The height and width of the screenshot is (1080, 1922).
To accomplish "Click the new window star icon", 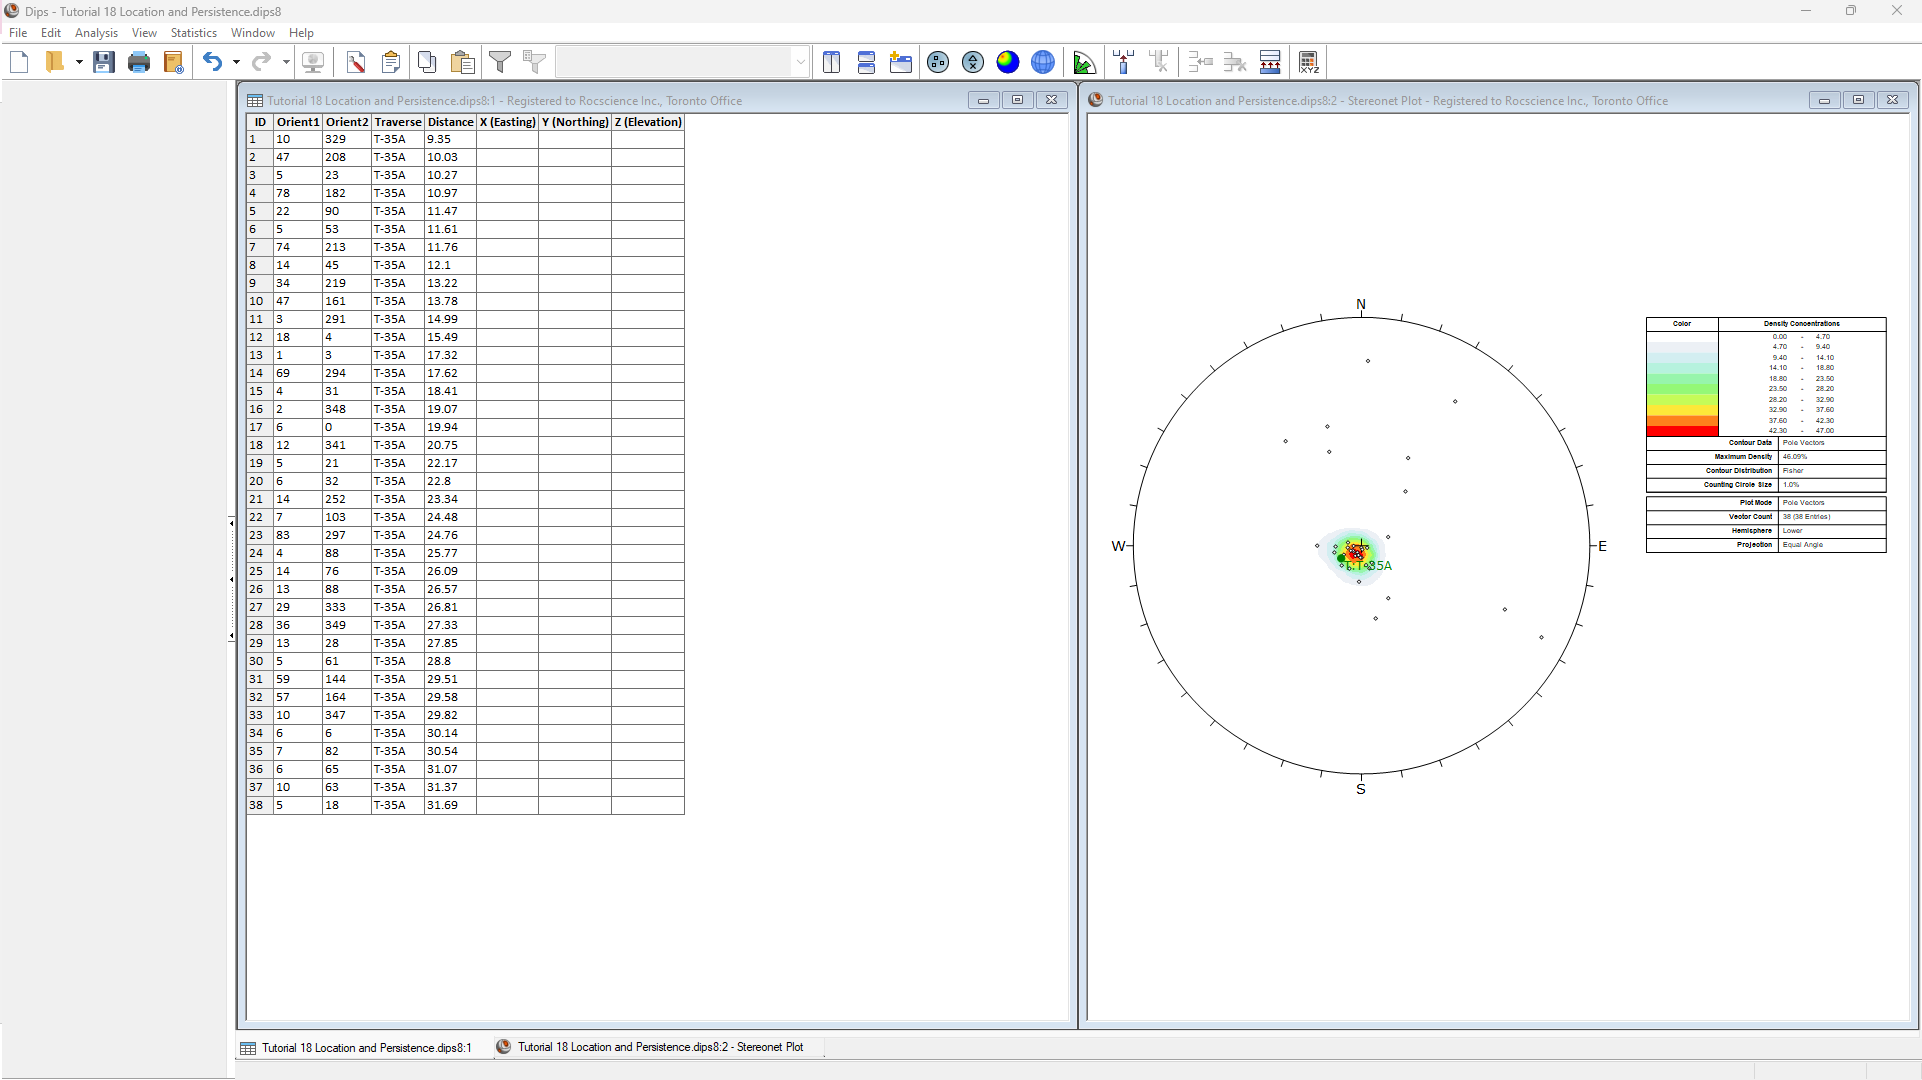I will [x=901, y=62].
